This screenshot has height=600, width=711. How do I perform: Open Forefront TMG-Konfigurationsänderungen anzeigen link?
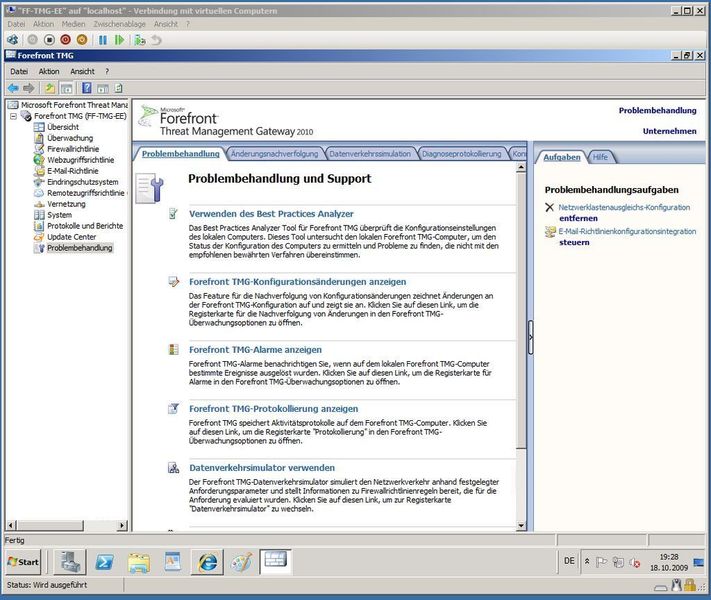point(297,282)
